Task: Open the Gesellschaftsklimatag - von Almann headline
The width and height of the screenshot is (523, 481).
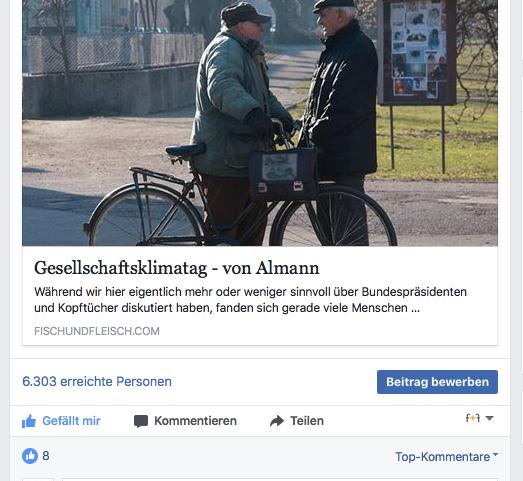Action: (x=176, y=268)
